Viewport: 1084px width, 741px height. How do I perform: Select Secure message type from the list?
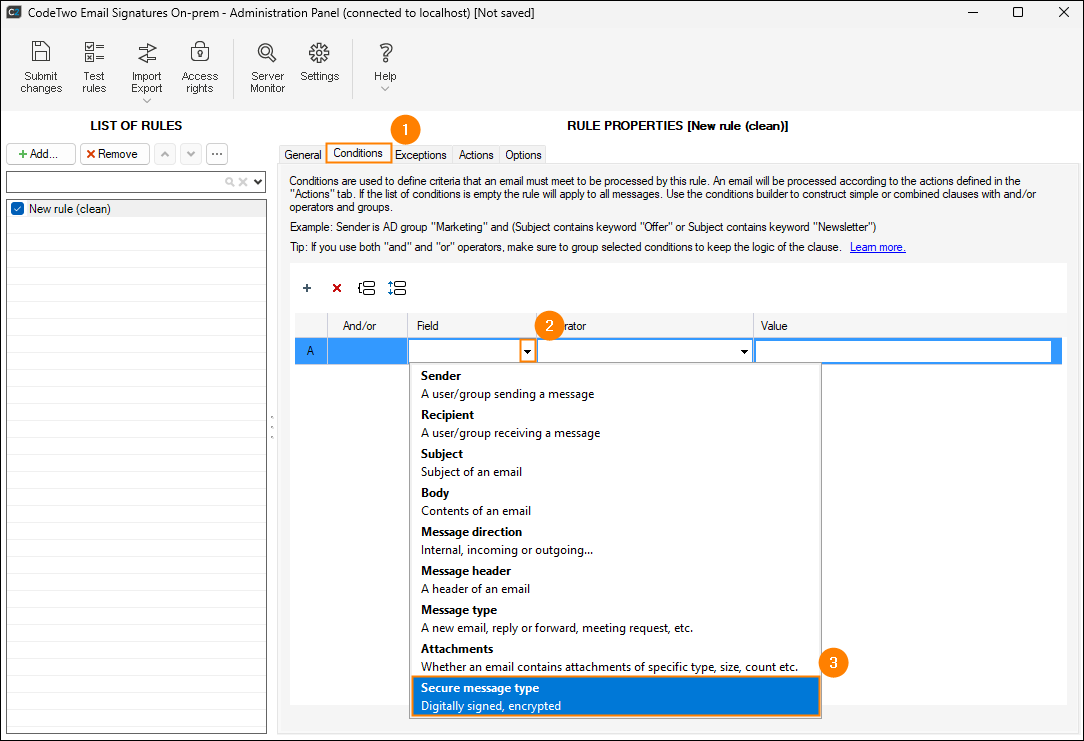point(615,696)
